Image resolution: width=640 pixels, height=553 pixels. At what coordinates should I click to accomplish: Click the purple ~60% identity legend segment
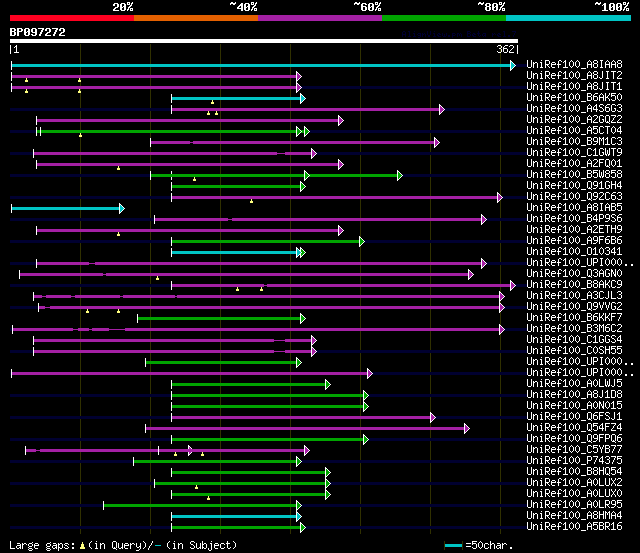[x=320, y=18]
